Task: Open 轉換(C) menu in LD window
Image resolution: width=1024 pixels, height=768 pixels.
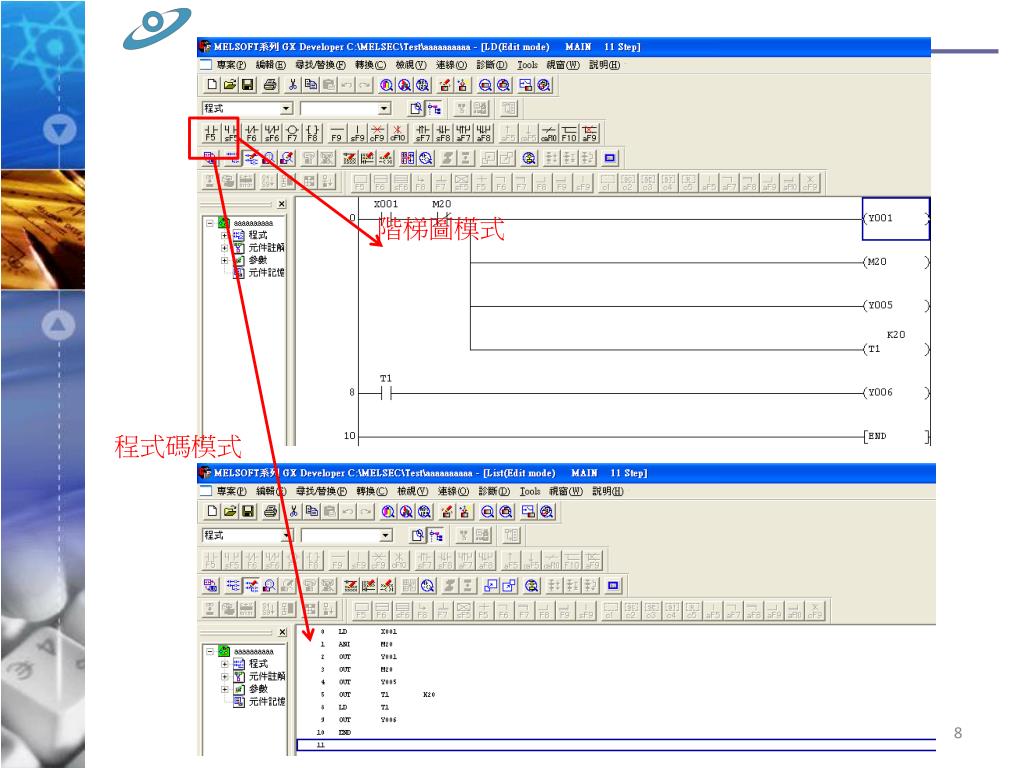Action: (370, 65)
